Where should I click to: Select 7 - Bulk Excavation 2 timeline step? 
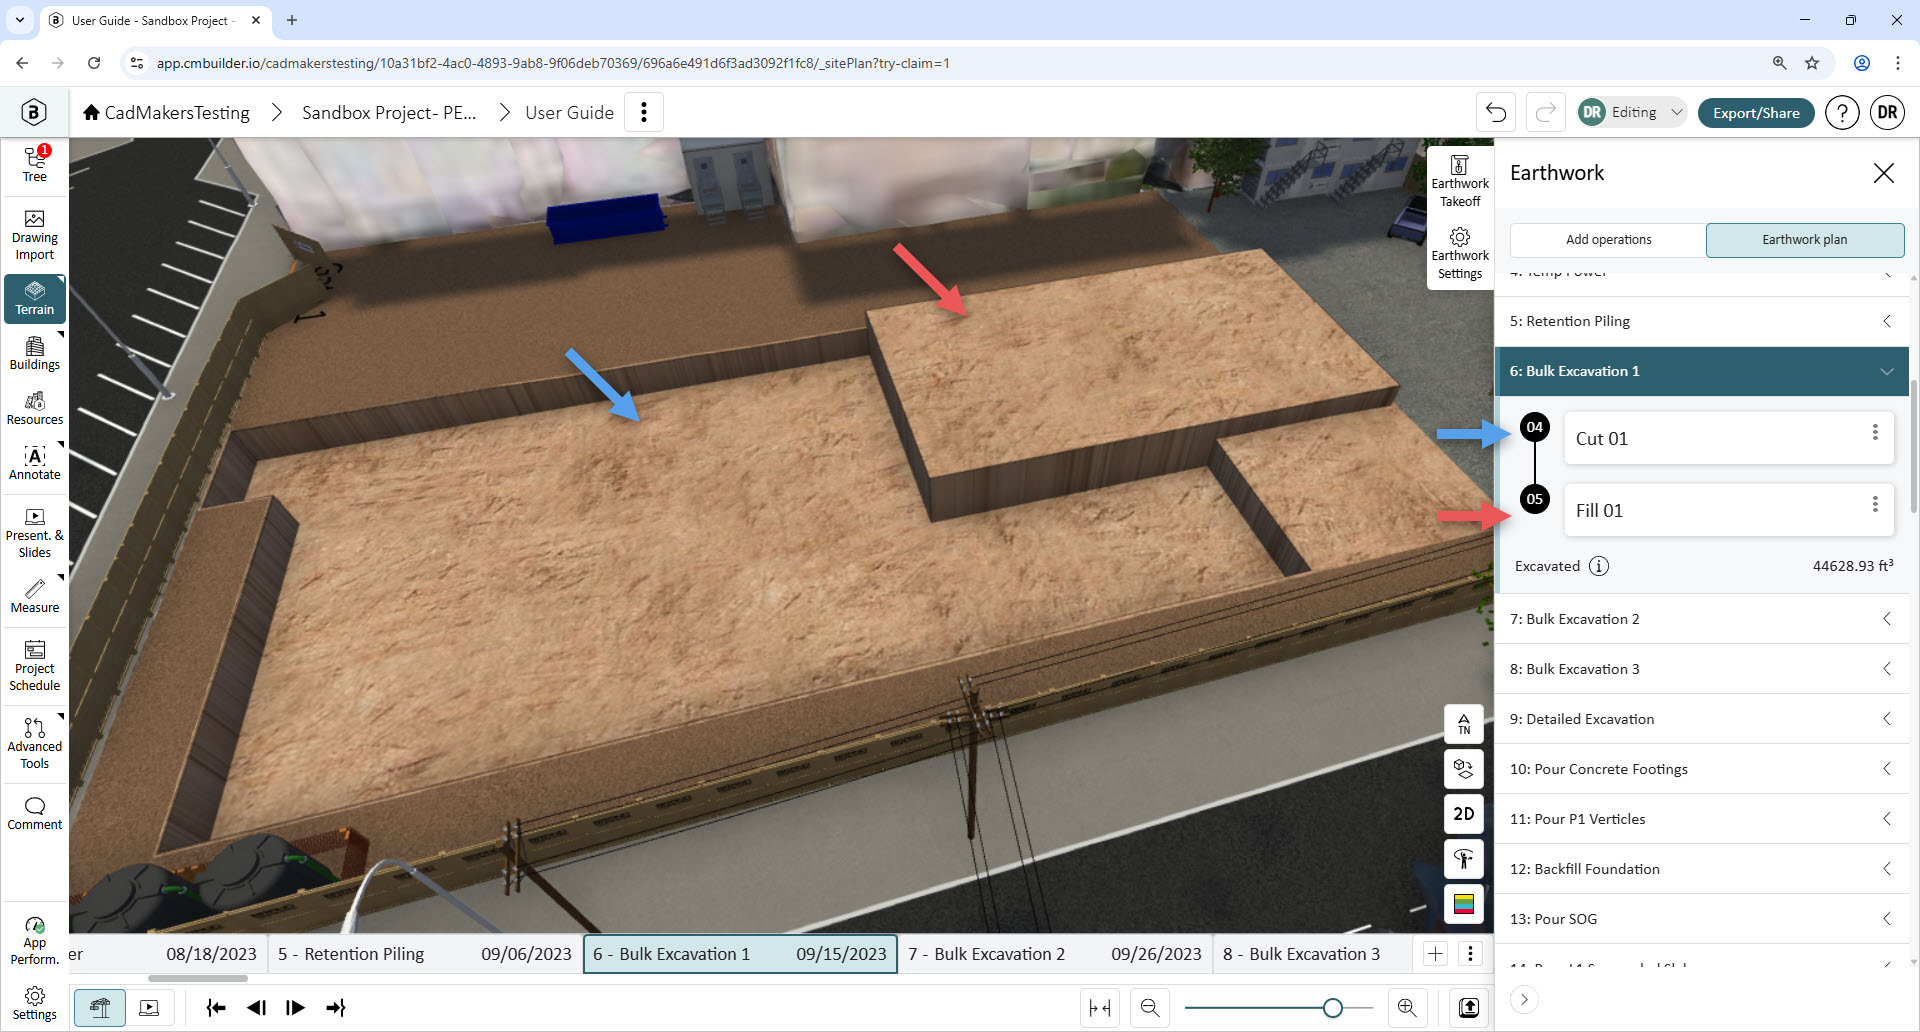point(1055,954)
